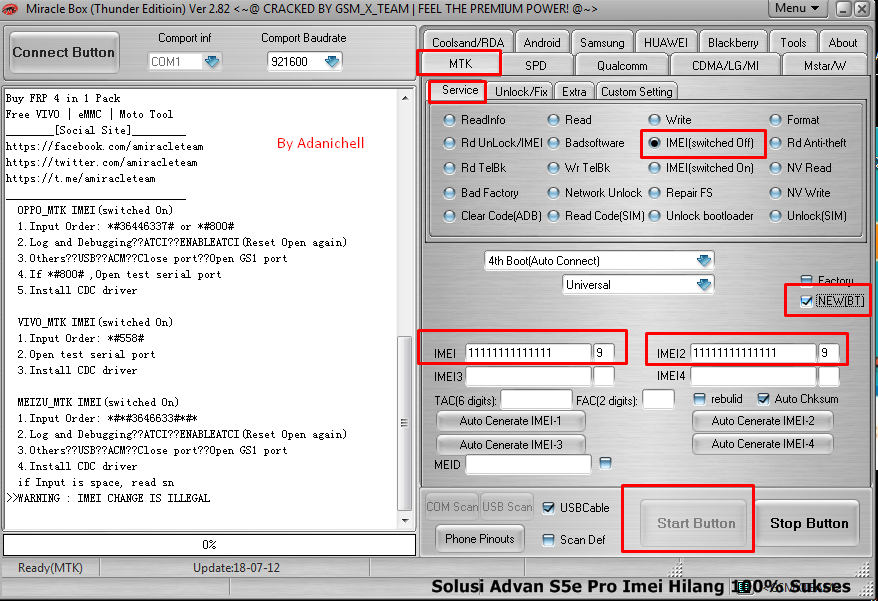Toggle the Scan Def checkbox
Image resolution: width=878 pixels, height=601 pixels.
pos(549,540)
